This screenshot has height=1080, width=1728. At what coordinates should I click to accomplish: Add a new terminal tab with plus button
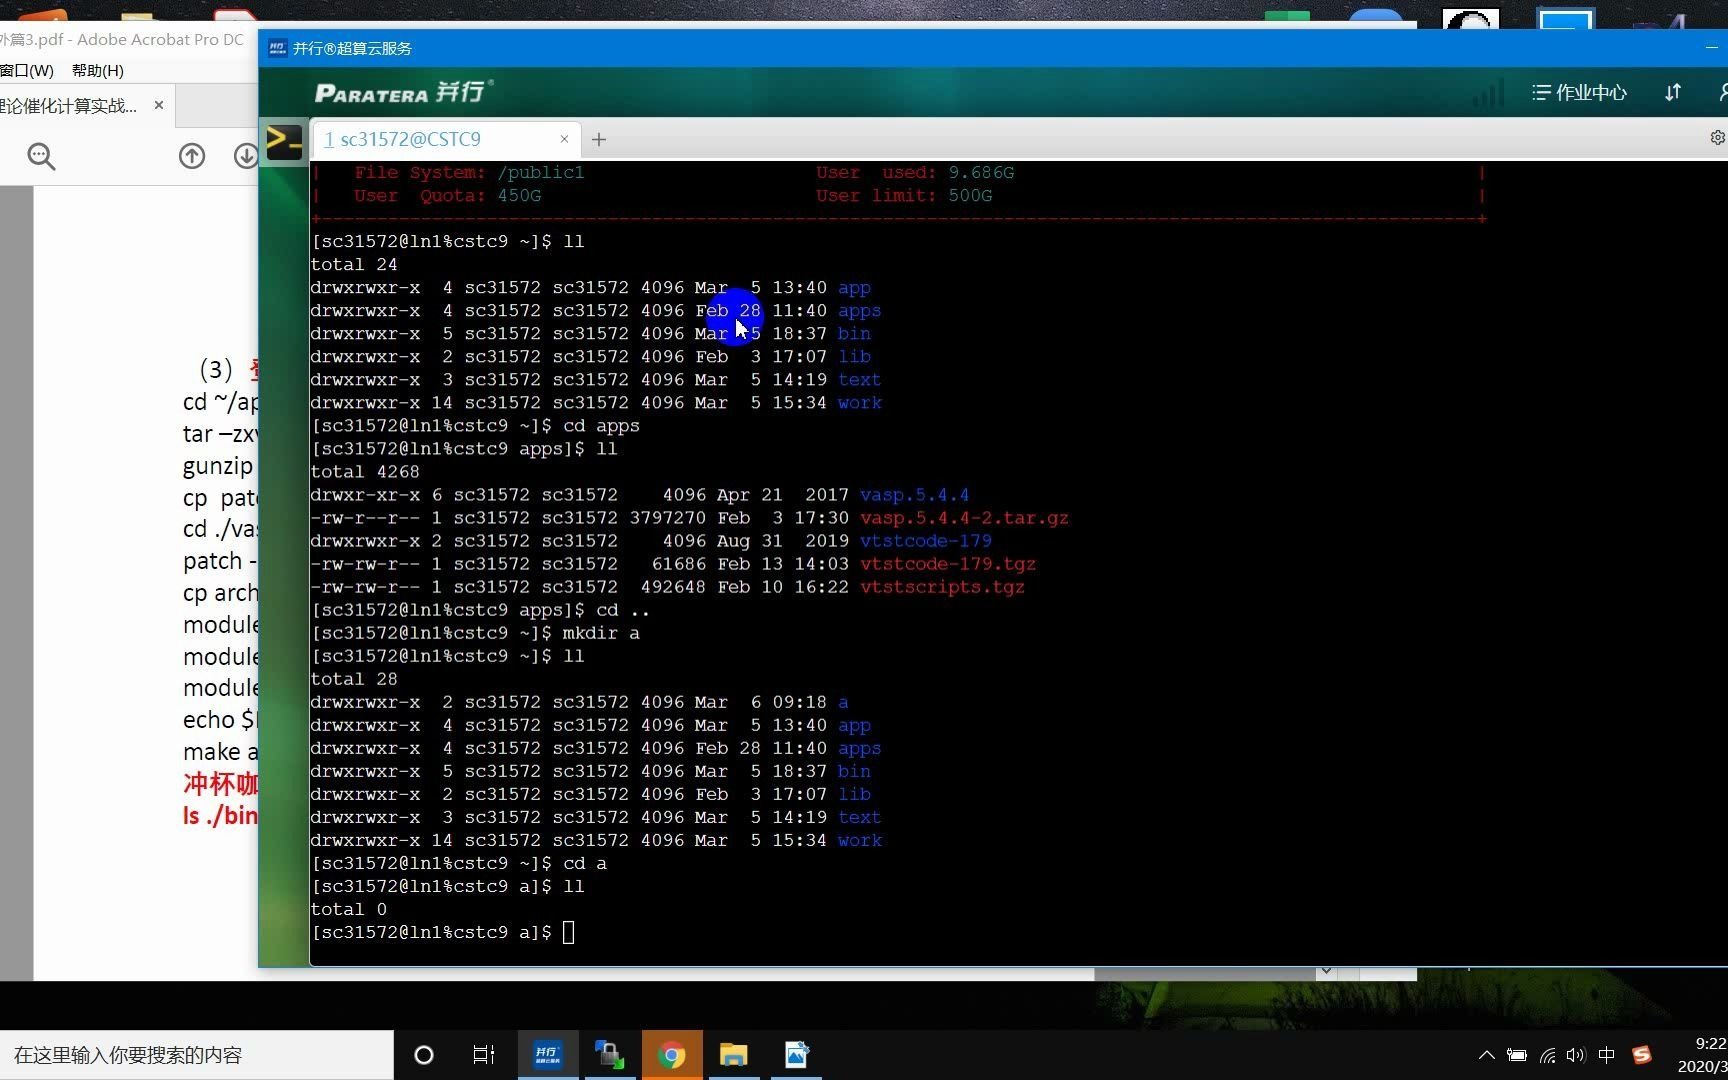599,140
